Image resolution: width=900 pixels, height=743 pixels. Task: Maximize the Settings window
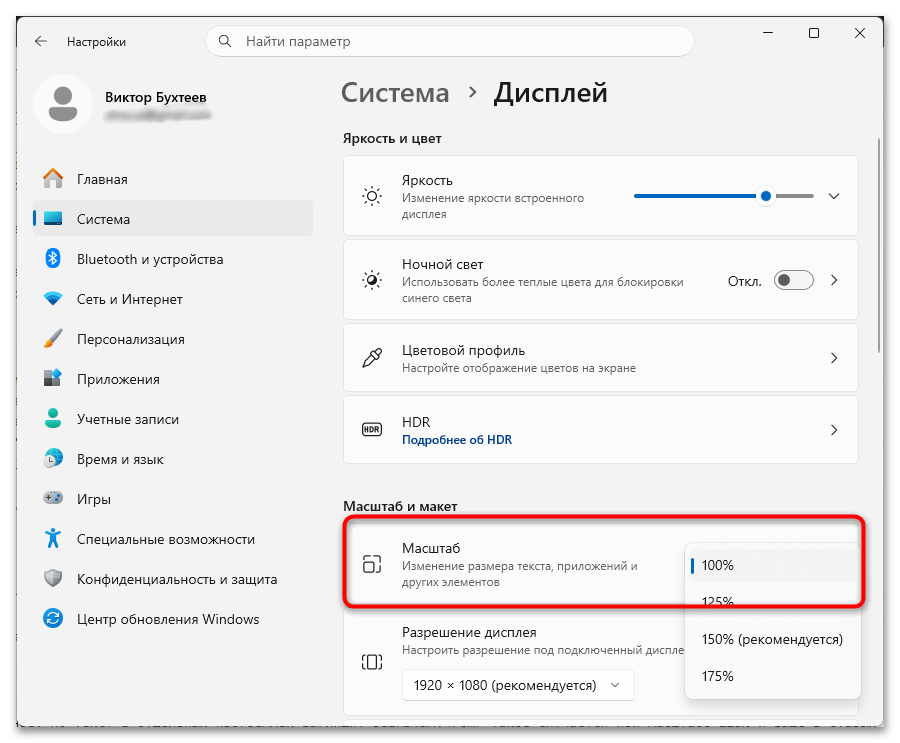tap(814, 33)
